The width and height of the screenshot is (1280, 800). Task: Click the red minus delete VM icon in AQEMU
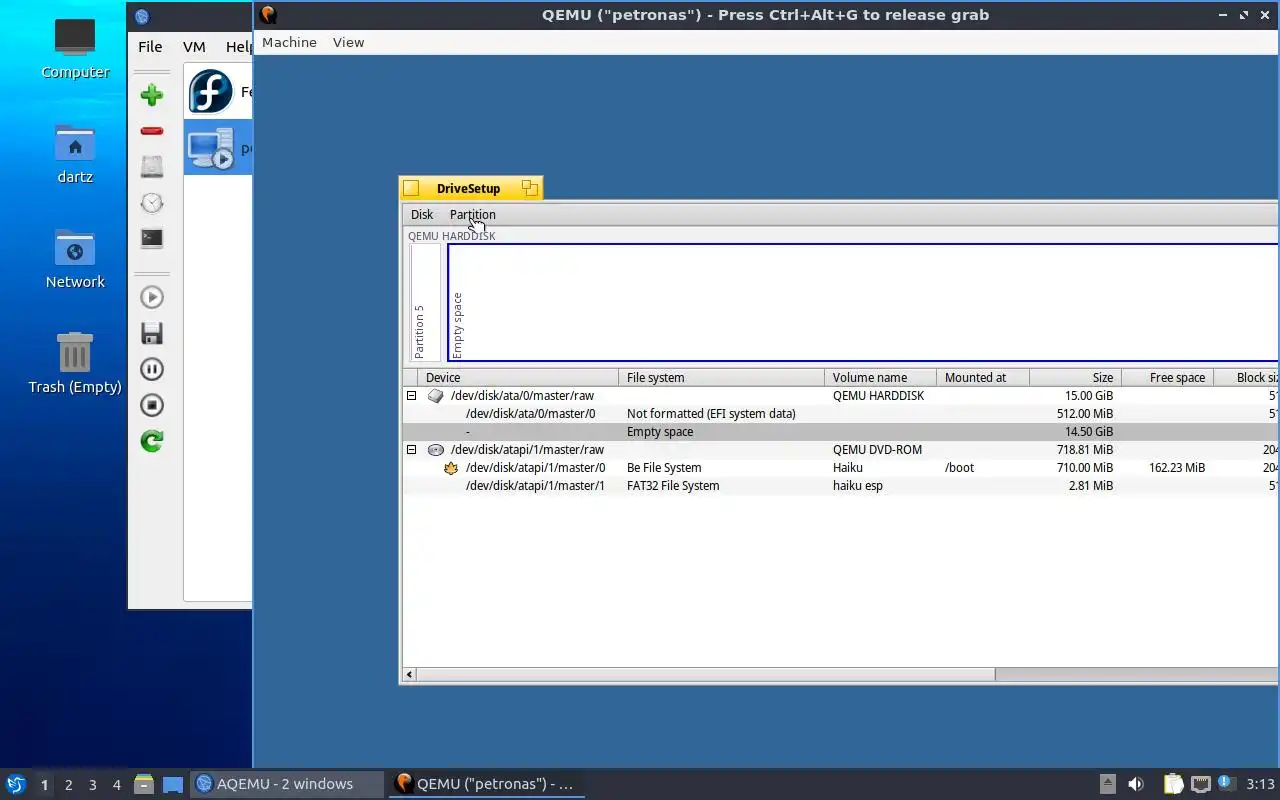(x=151, y=131)
